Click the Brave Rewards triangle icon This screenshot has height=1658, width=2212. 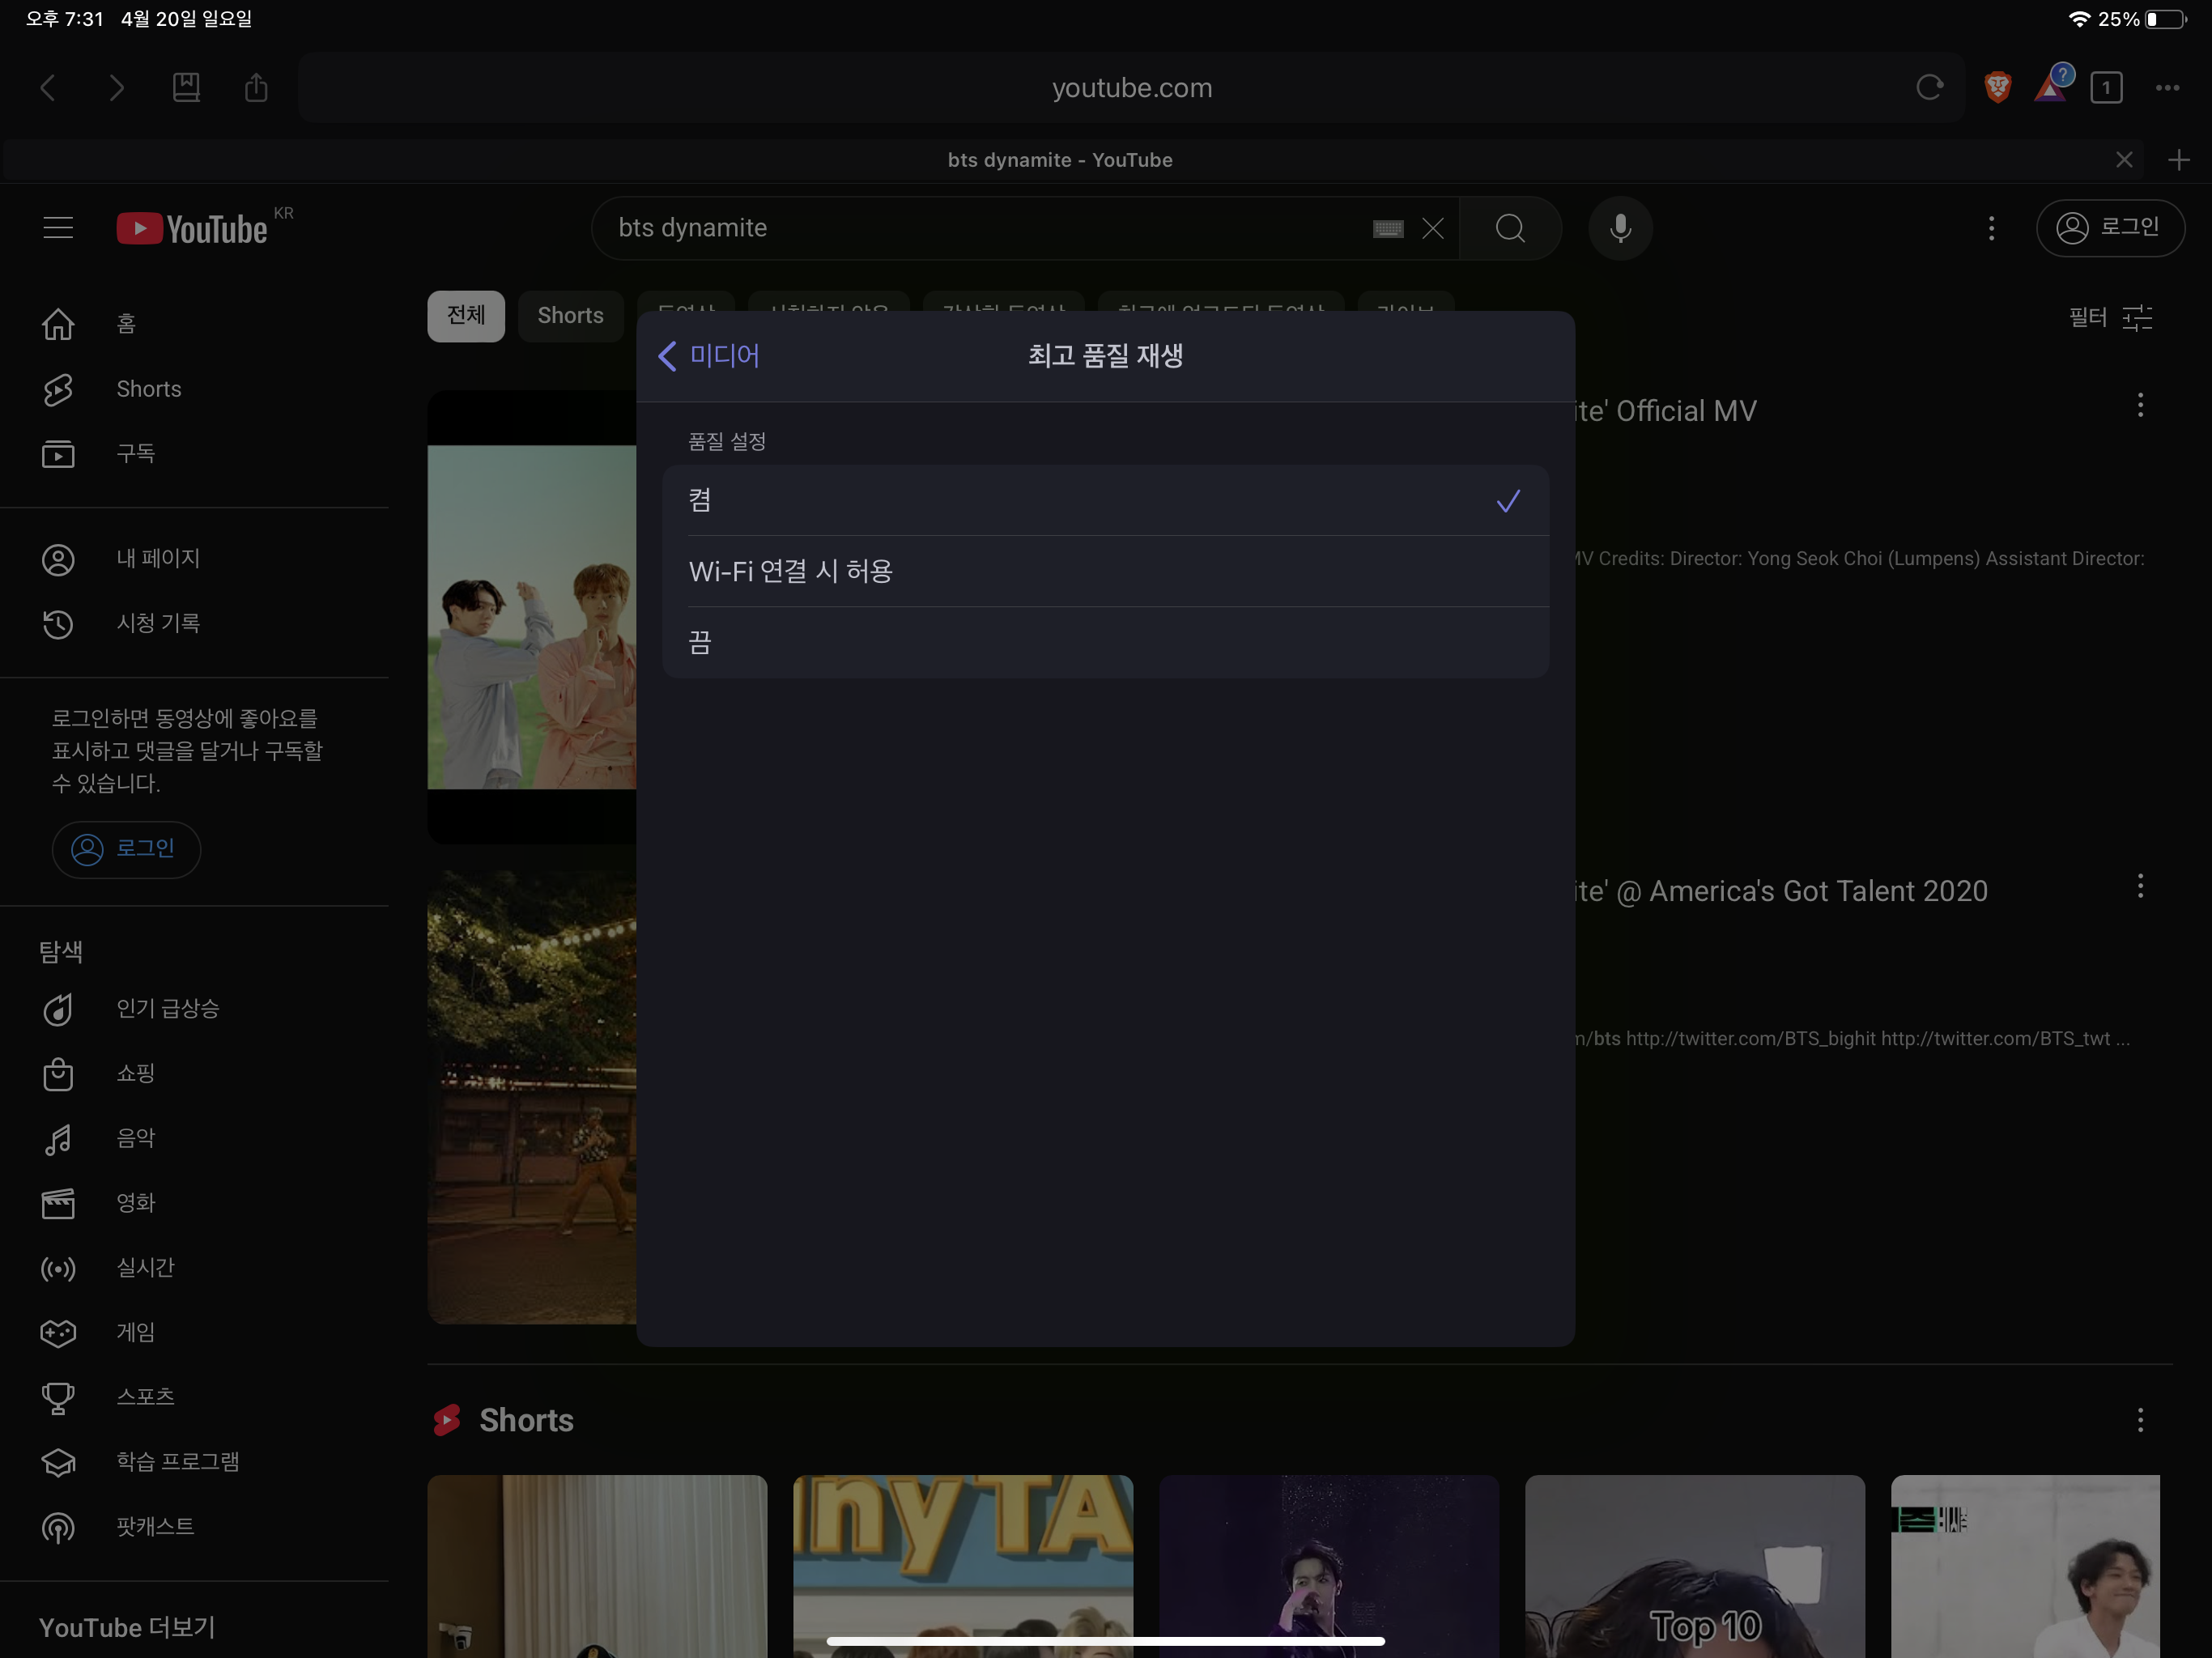2050,88
